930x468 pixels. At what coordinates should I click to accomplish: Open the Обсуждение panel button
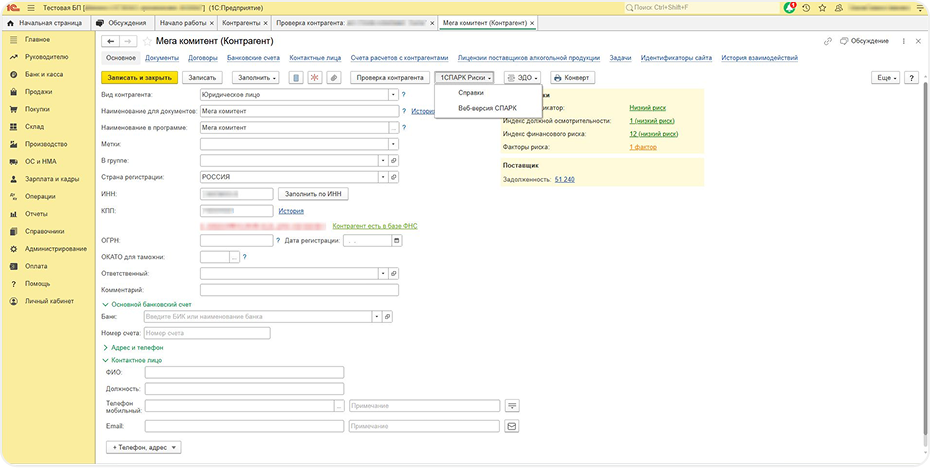[x=864, y=41]
